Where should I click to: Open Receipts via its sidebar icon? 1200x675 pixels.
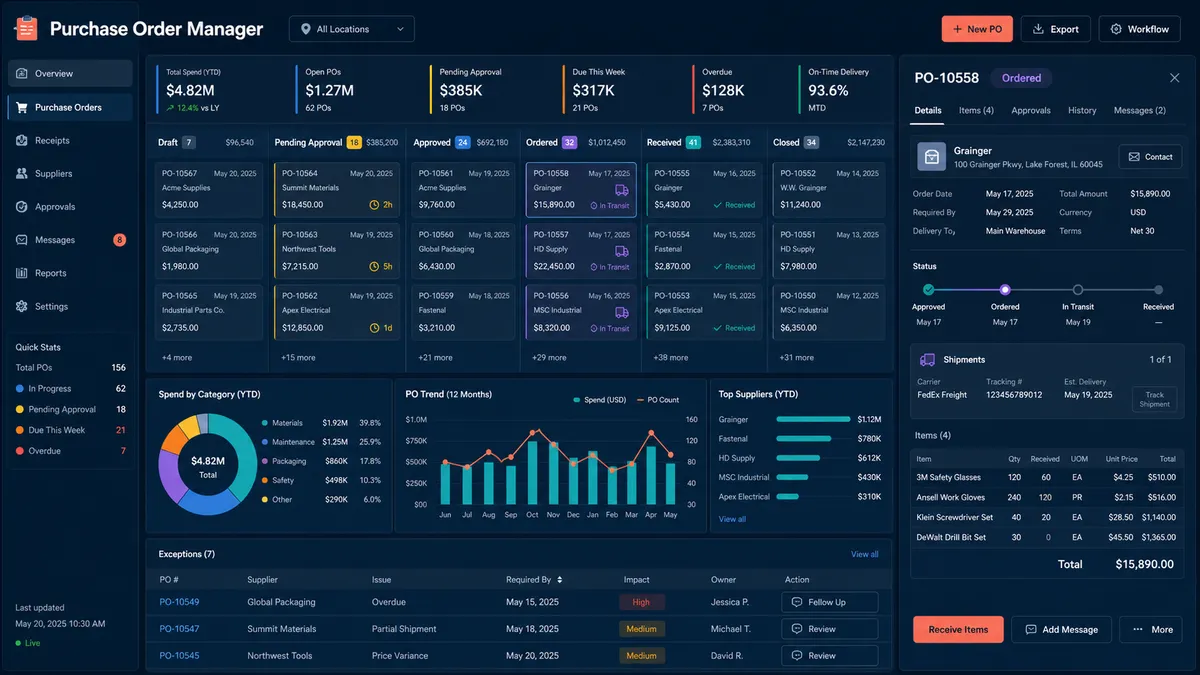[x=21, y=140]
